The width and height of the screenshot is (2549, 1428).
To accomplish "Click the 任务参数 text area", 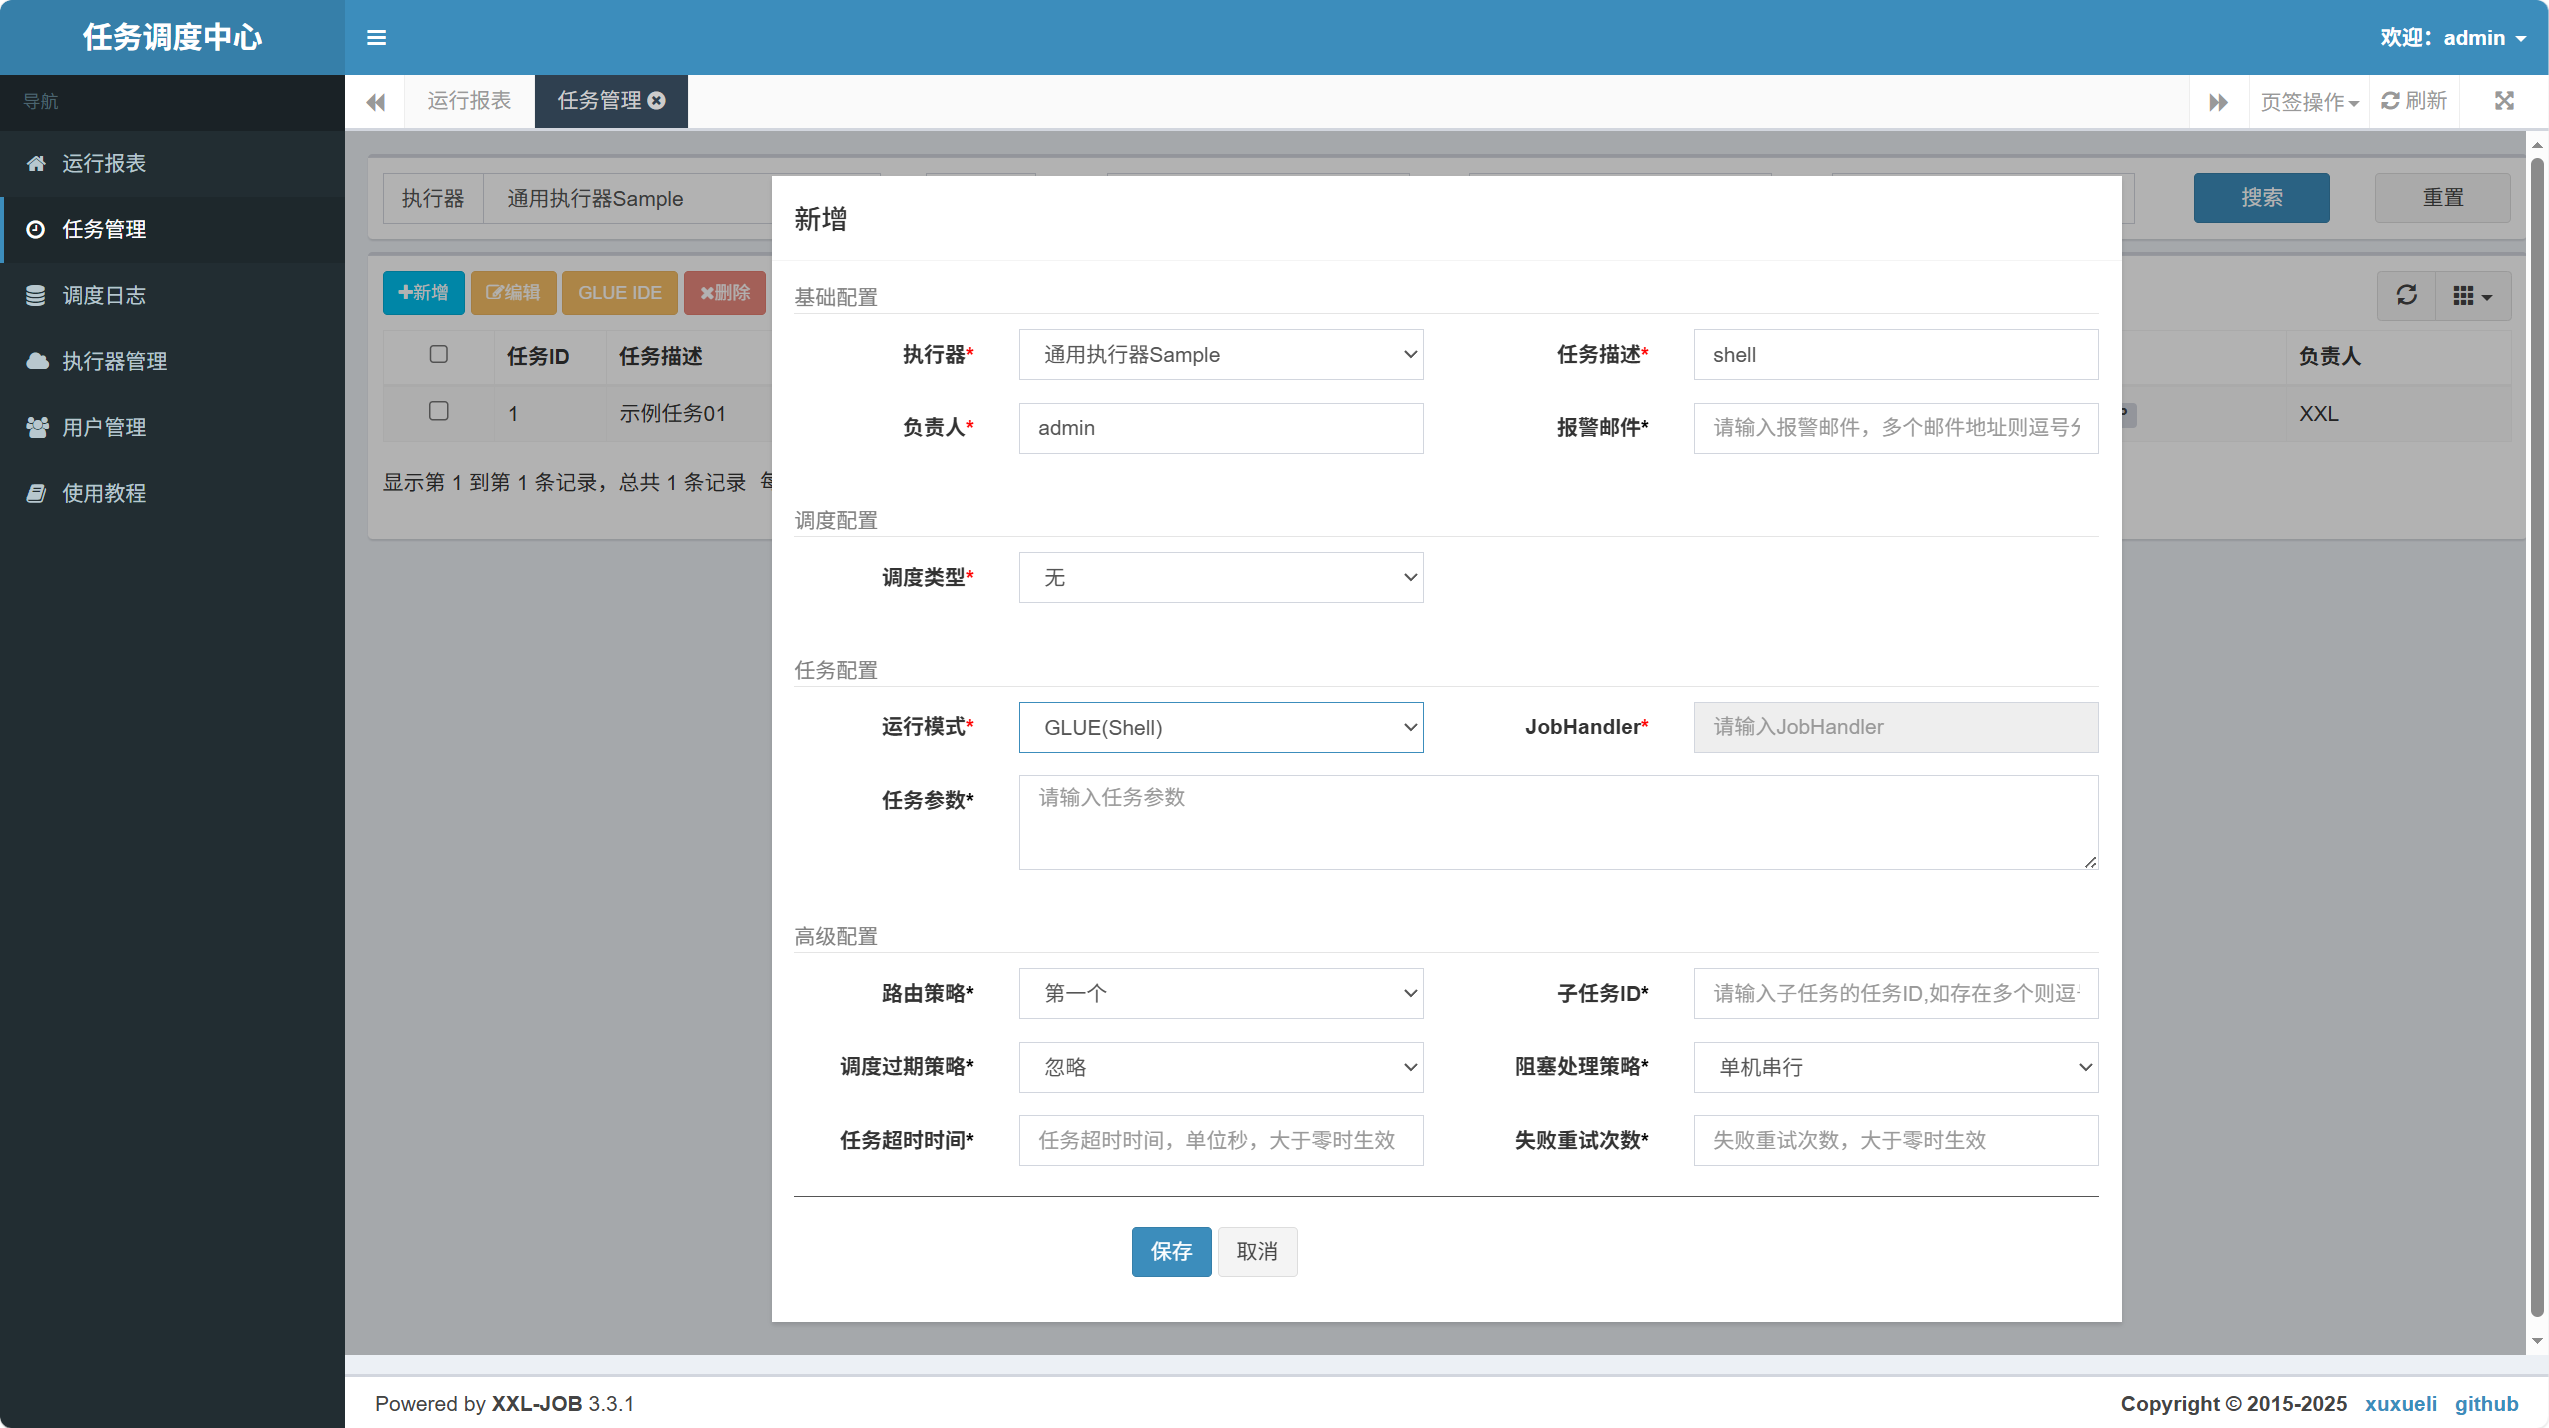I will click(x=1556, y=822).
